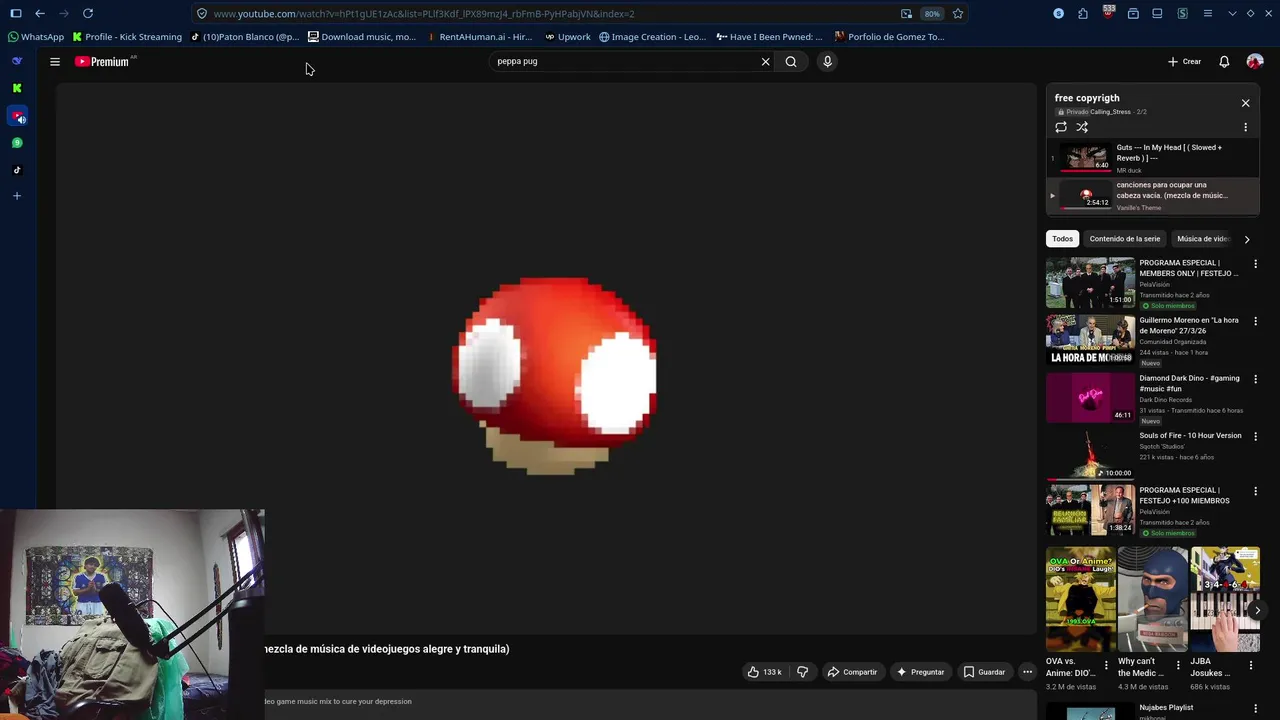Open the YouTube hamburger guide menu
The height and width of the screenshot is (720, 1280).
click(55, 62)
